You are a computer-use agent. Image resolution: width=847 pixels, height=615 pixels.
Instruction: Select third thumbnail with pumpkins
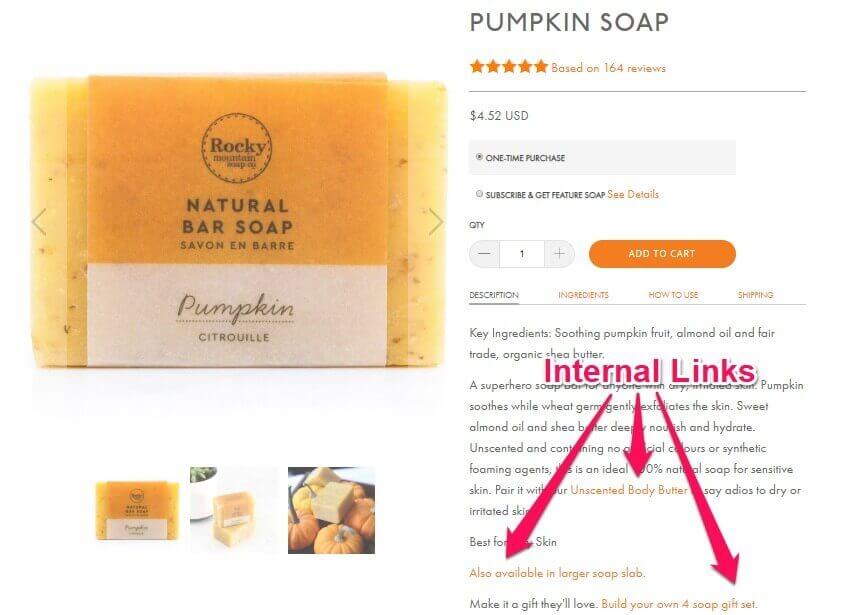pyautogui.click(x=331, y=510)
